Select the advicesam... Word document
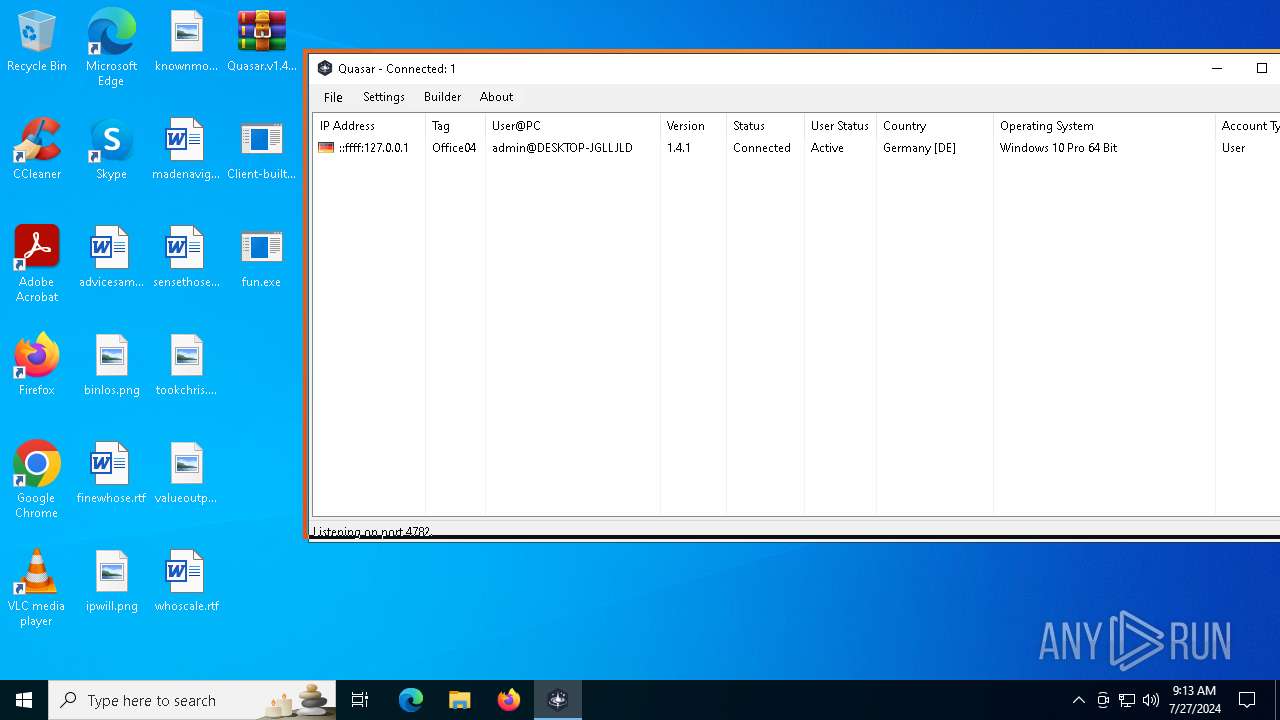The width and height of the screenshot is (1280, 720). click(111, 258)
